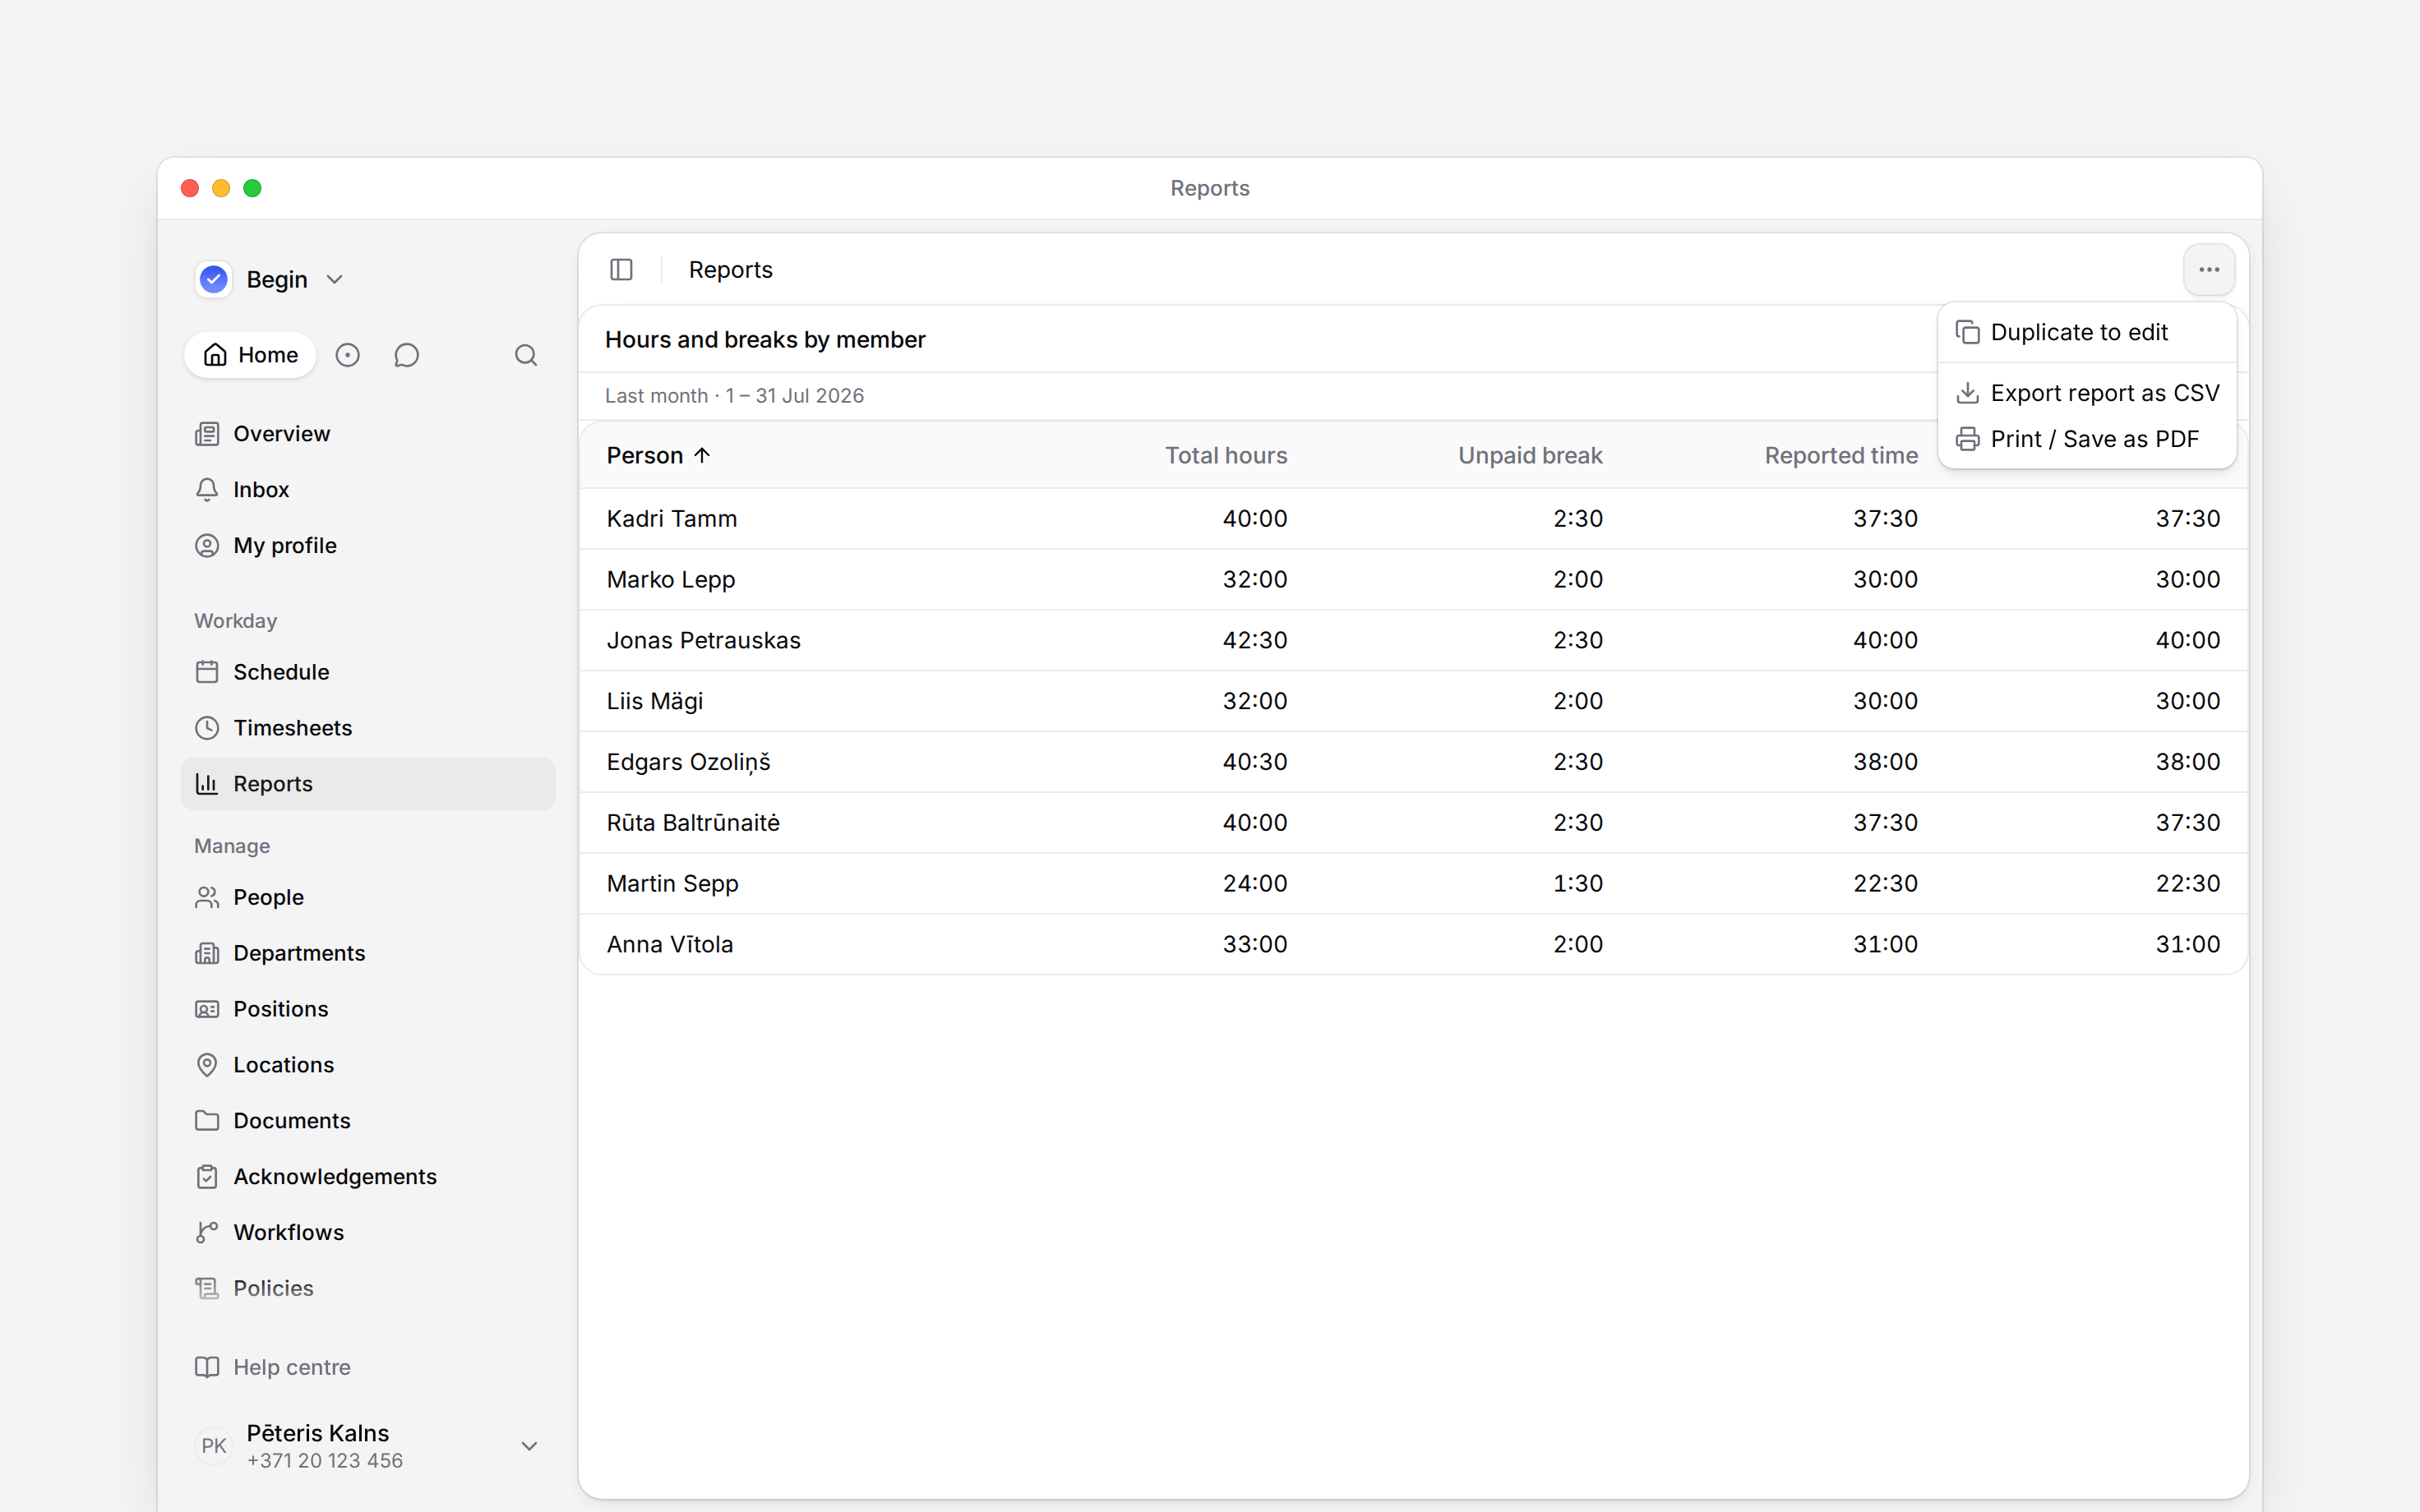Open the People section
The height and width of the screenshot is (1512, 2420).
tap(368, 897)
